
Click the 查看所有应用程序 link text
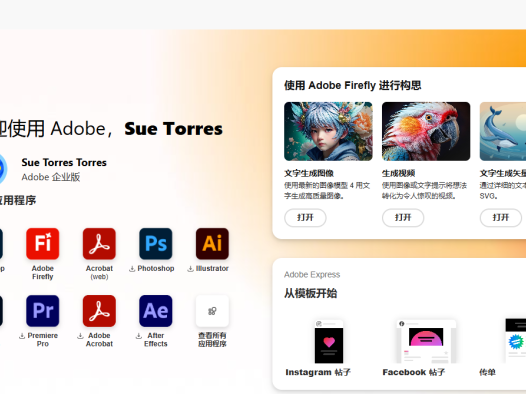pos(212,340)
